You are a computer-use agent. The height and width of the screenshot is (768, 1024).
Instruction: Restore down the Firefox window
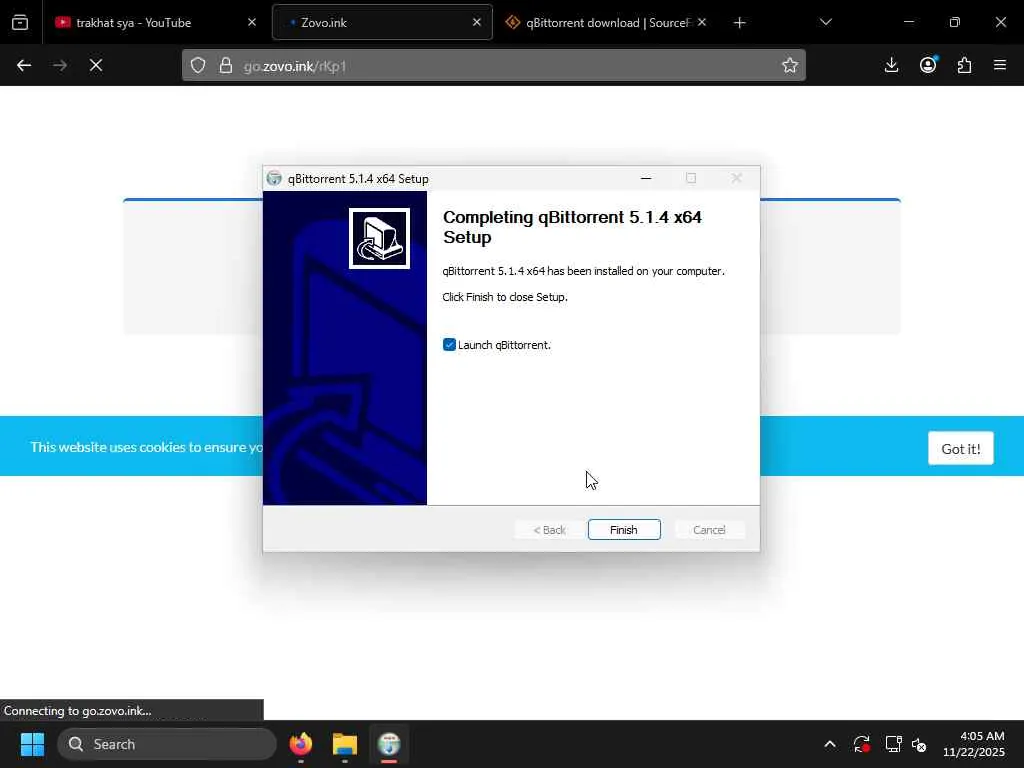pos(955,22)
